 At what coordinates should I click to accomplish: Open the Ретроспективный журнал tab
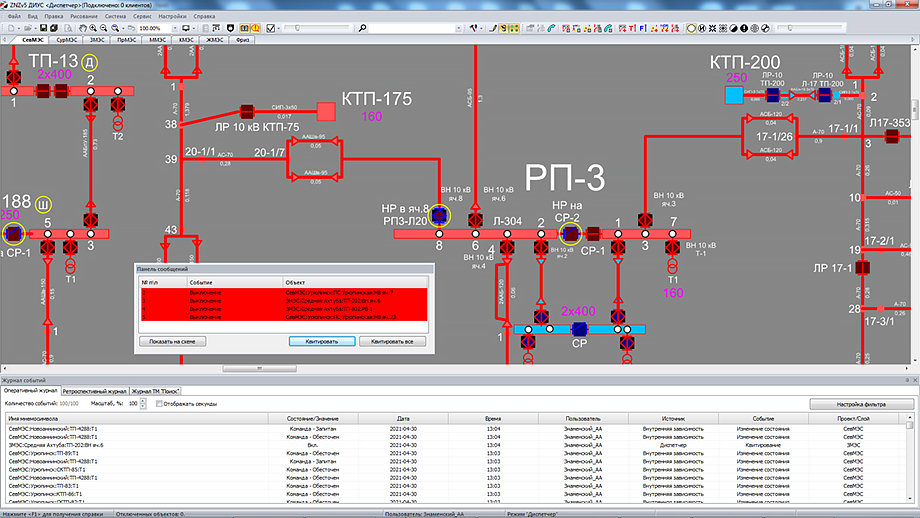pyautogui.click(x=95, y=391)
